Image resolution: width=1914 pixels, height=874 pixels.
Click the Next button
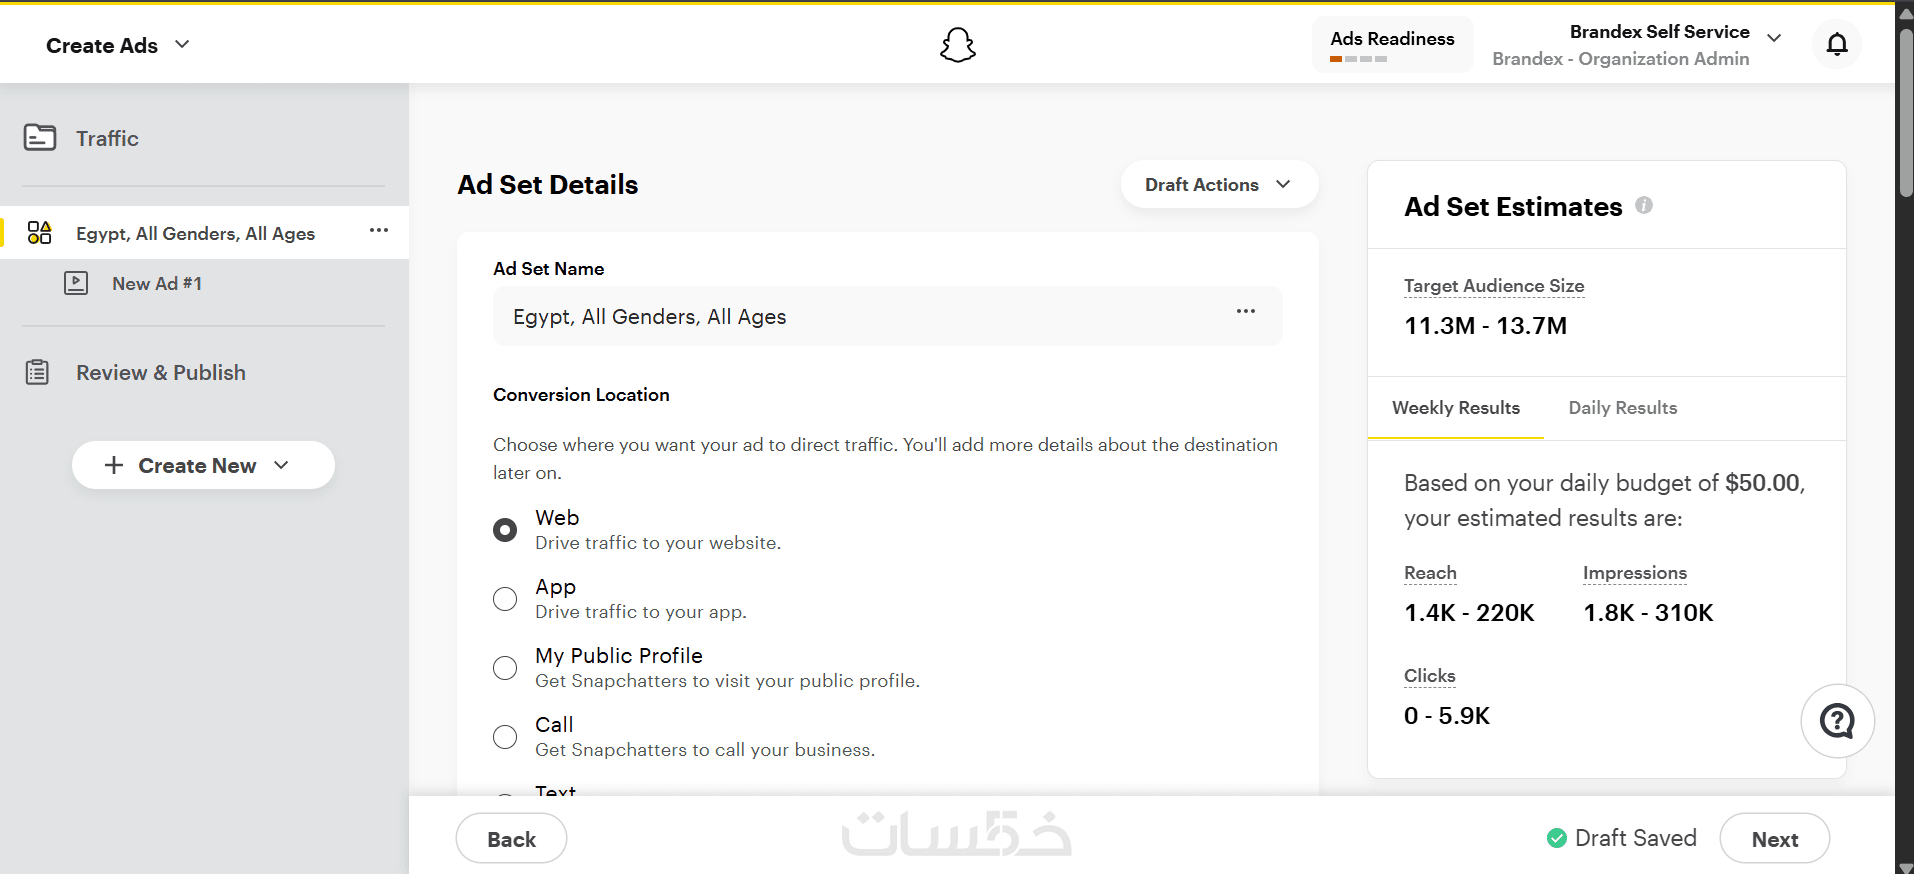coord(1774,839)
